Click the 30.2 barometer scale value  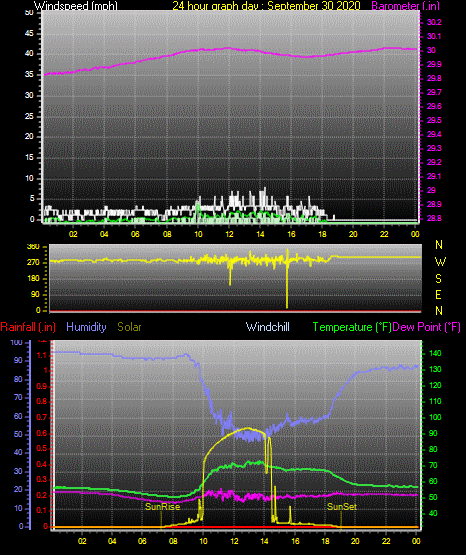coord(434,22)
